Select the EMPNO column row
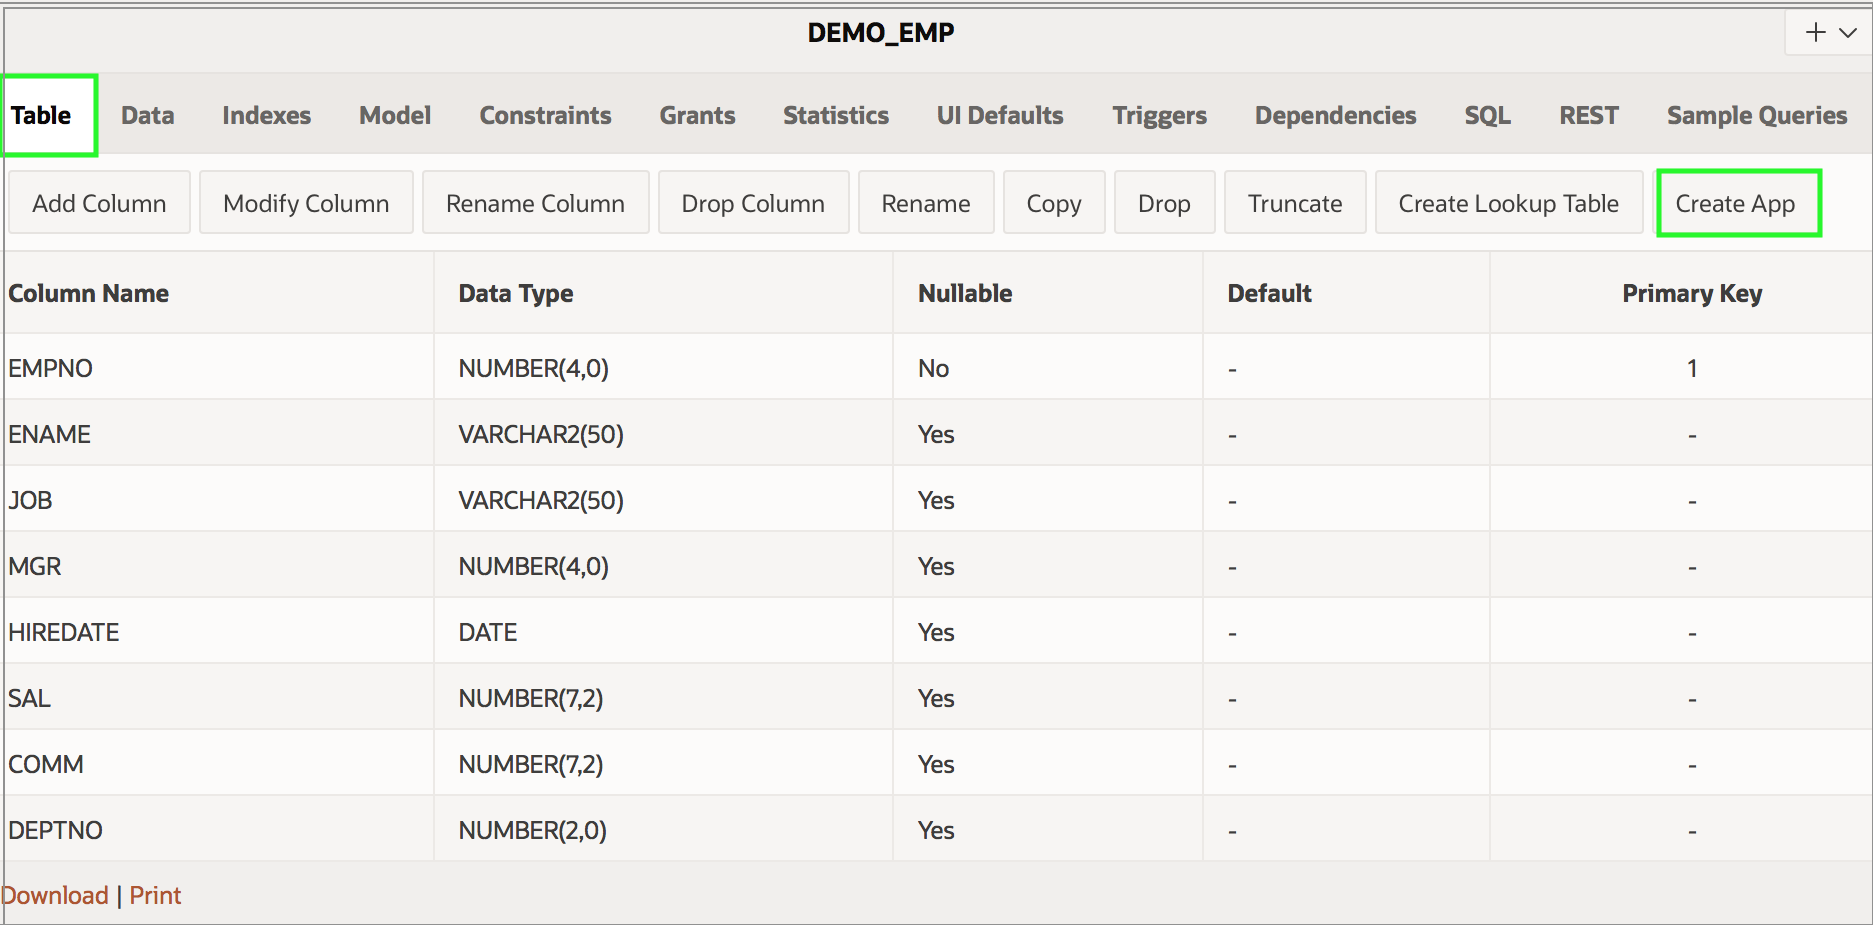The height and width of the screenshot is (925, 1873). (x=51, y=368)
